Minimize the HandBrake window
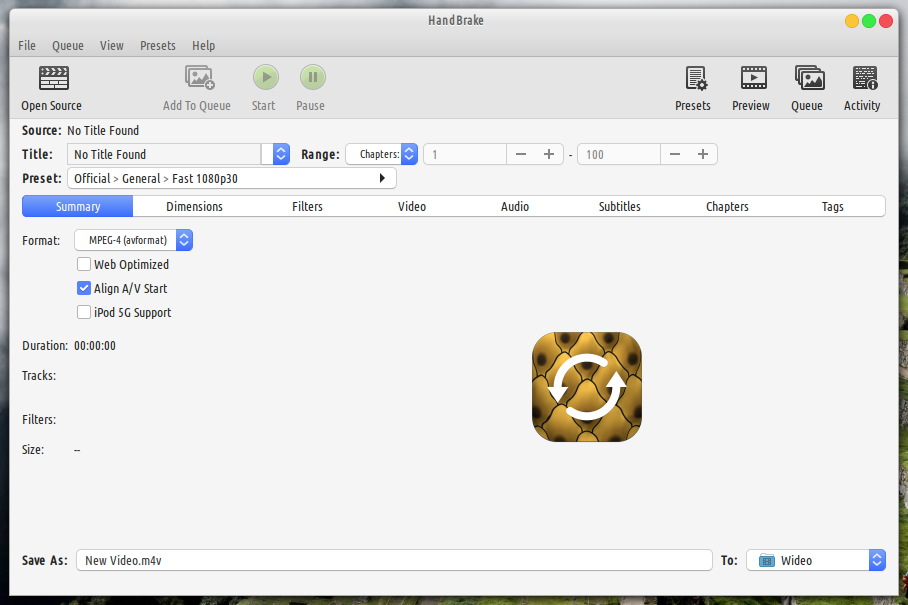Image resolution: width=908 pixels, height=605 pixels. click(x=852, y=21)
